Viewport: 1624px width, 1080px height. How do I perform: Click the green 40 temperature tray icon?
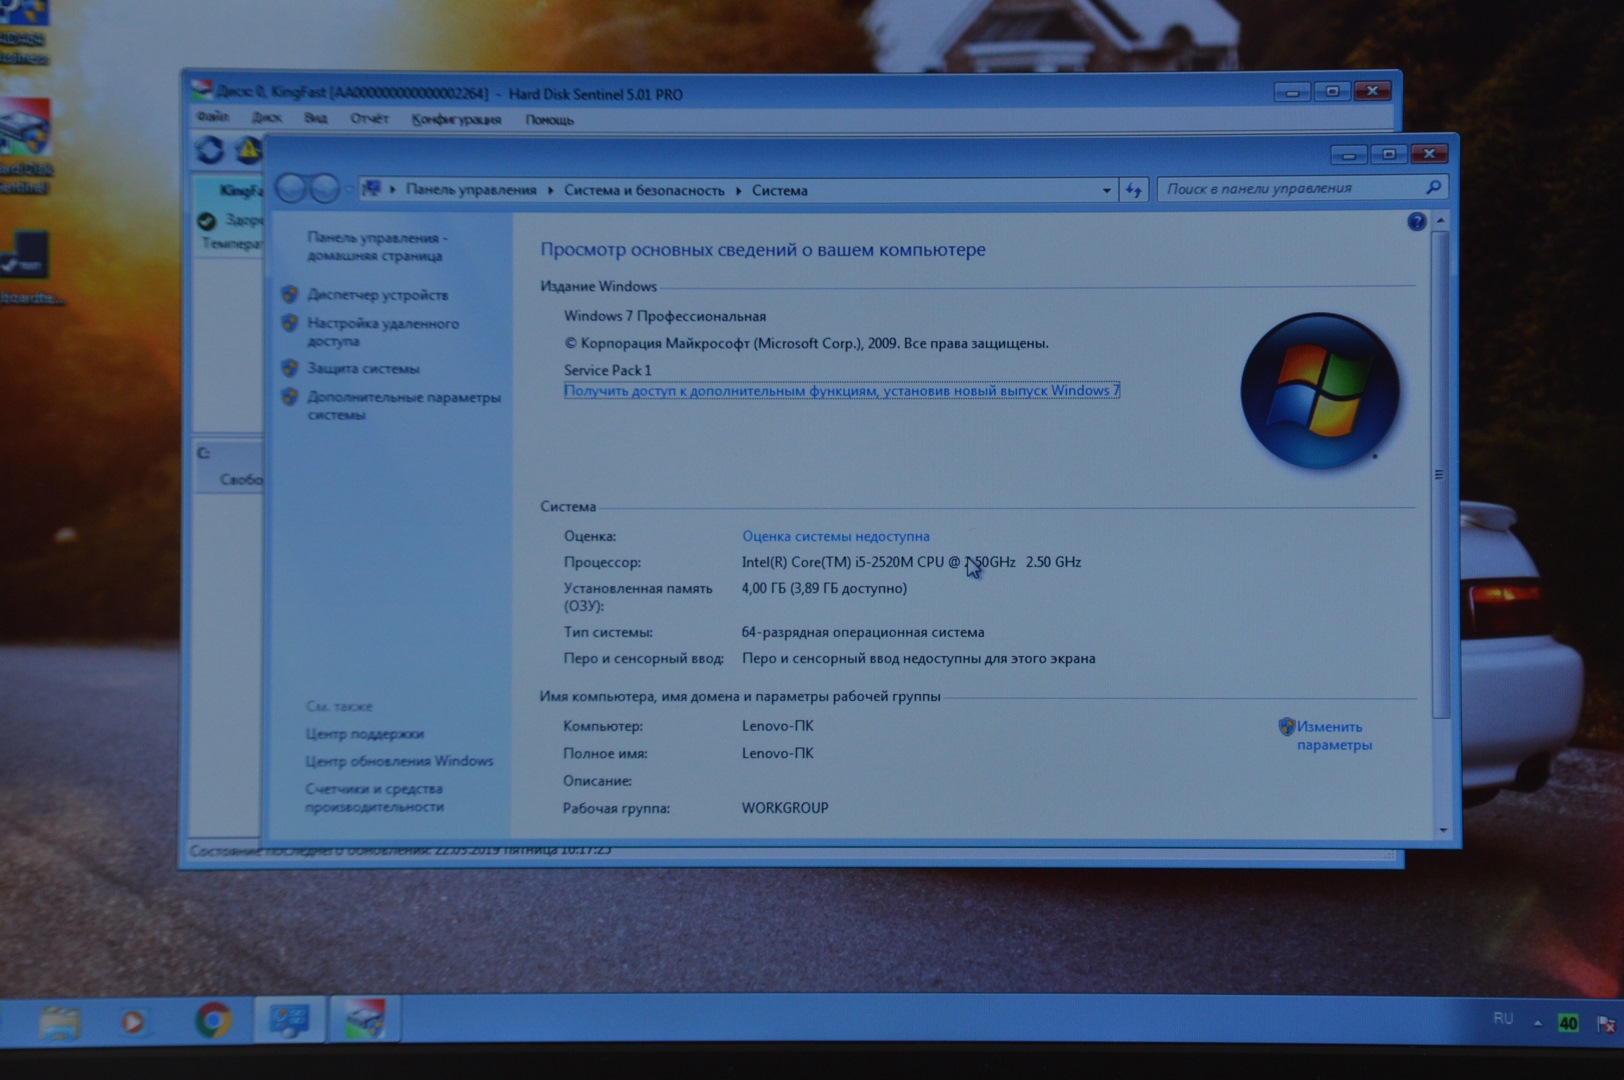click(x=1568, y=1023)
